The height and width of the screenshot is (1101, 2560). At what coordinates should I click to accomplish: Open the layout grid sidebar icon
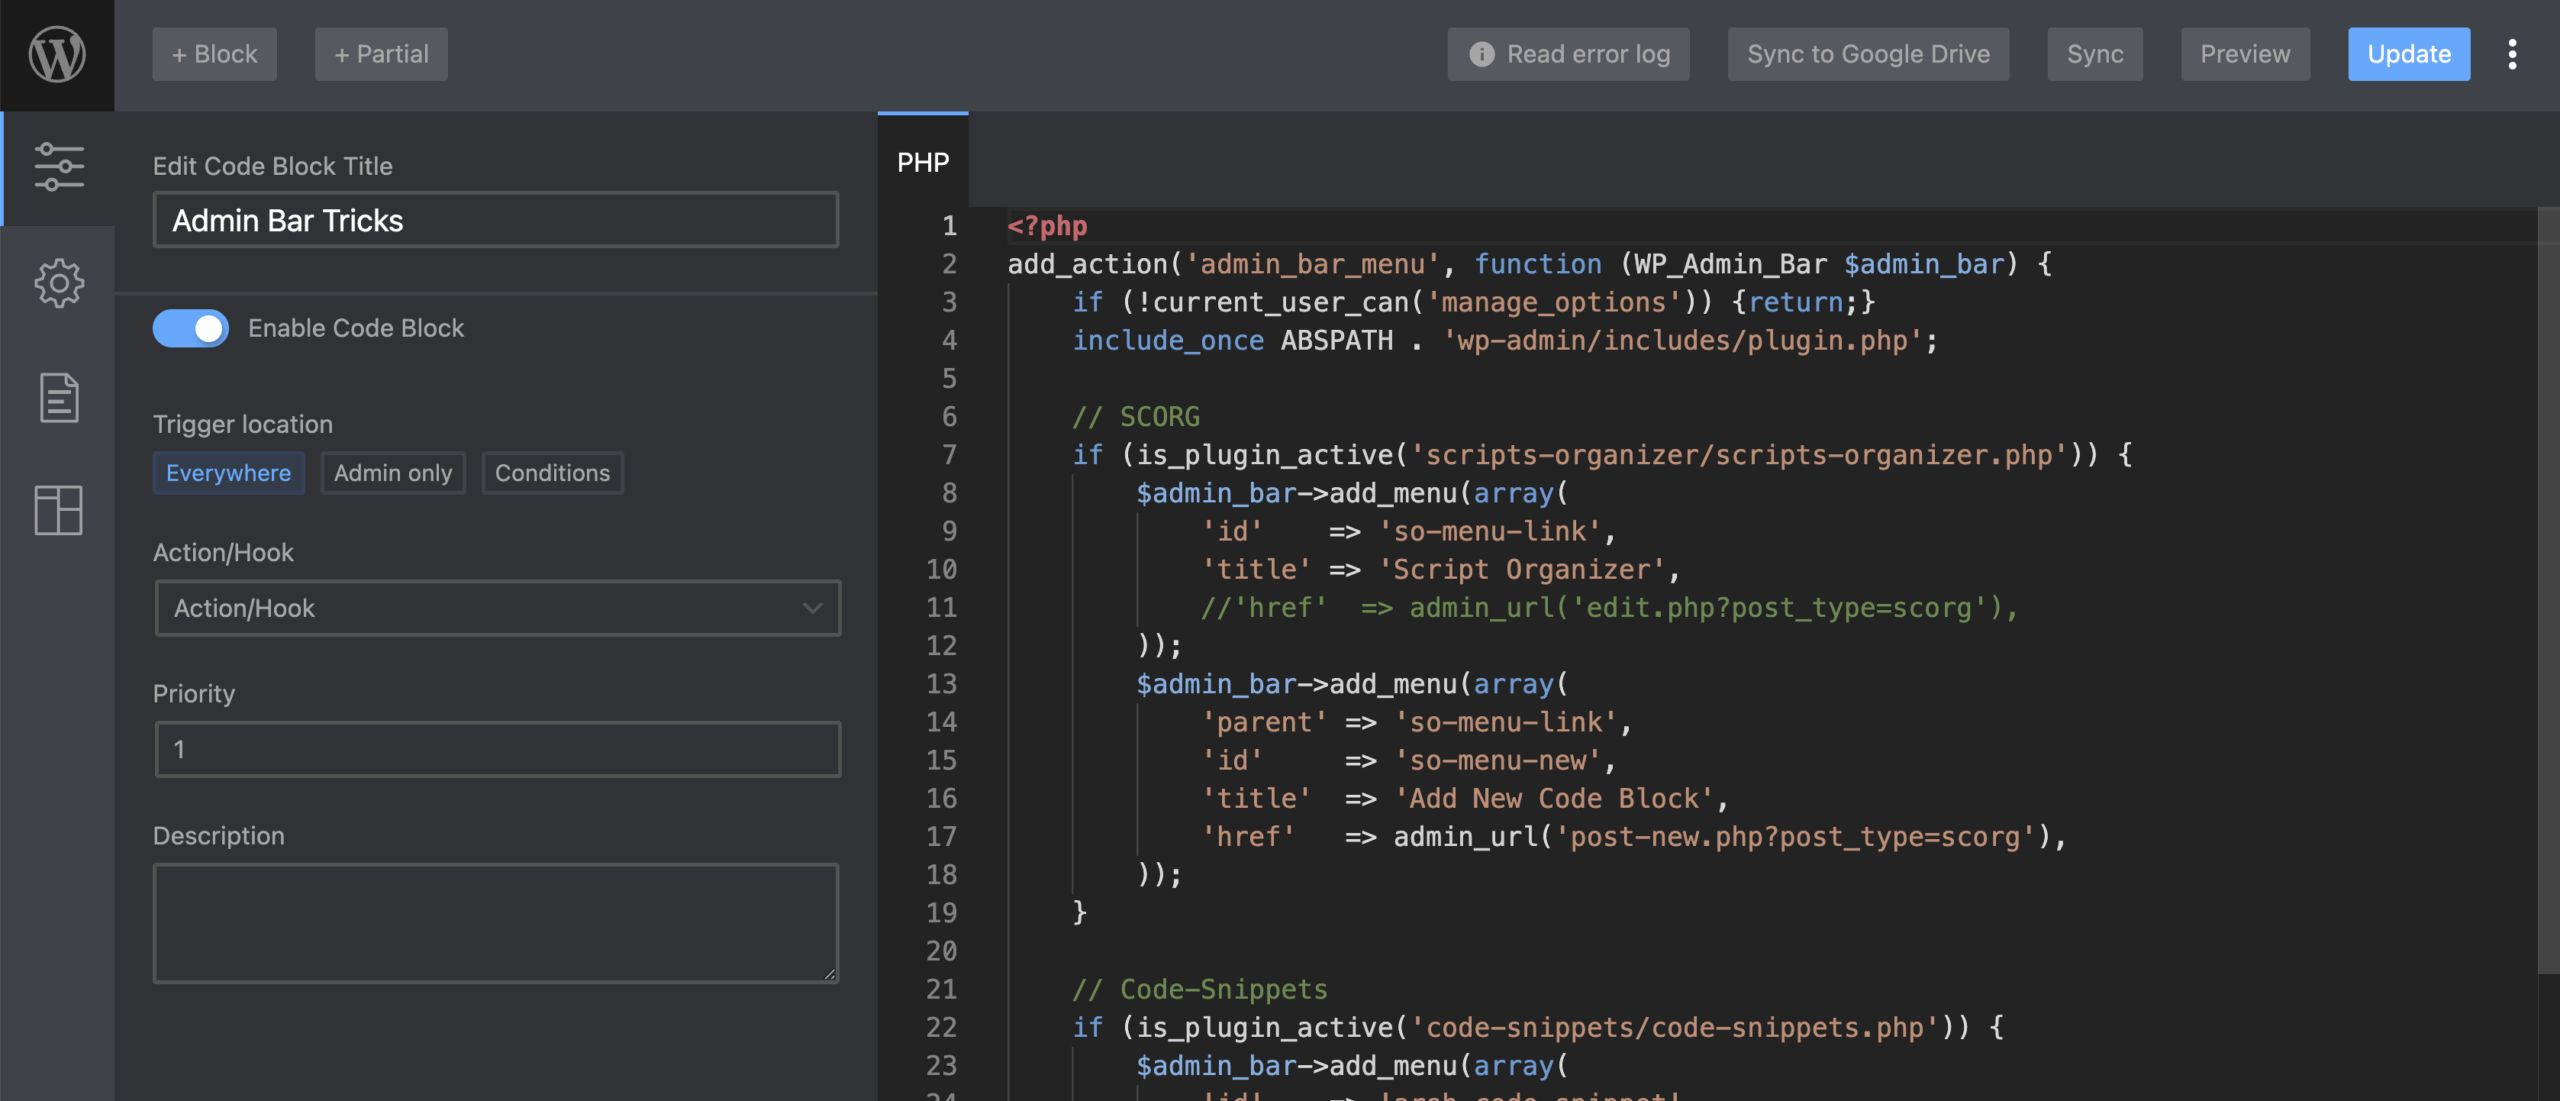[x=59, y=510]
